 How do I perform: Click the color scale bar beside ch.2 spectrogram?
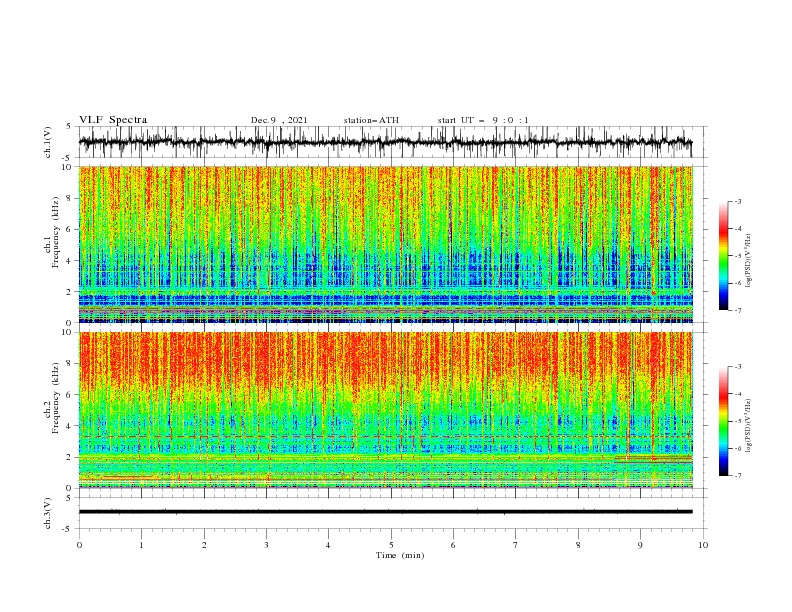pyautogui.click(x=723, y=421)
